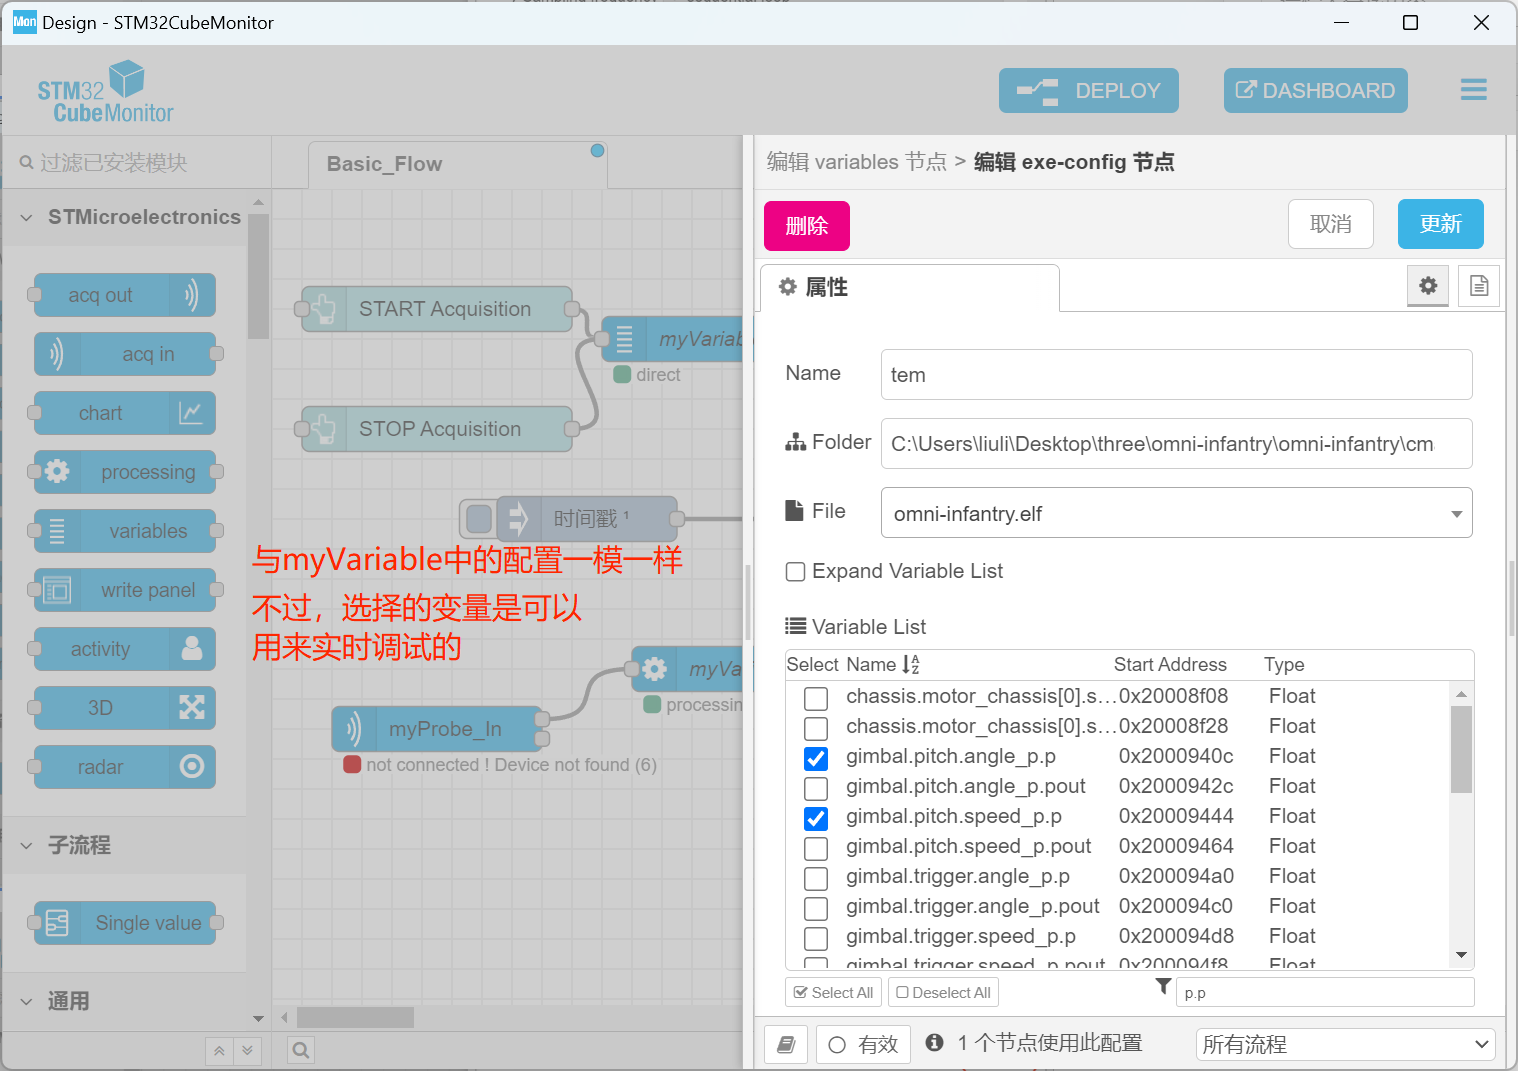Viewport: 1518px width, 1071px height.
Task: Open the node settings gear in the edit panel
Action: (x=1428, y=286)
